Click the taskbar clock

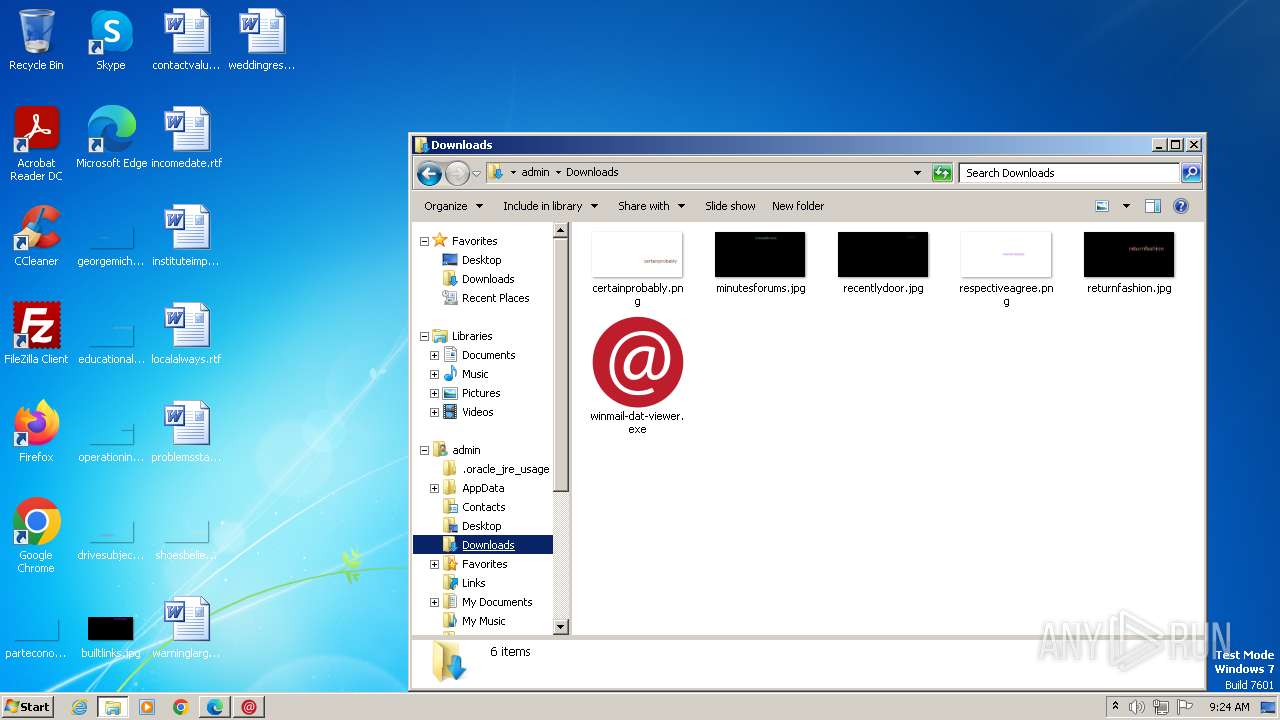click(1229, 707)
